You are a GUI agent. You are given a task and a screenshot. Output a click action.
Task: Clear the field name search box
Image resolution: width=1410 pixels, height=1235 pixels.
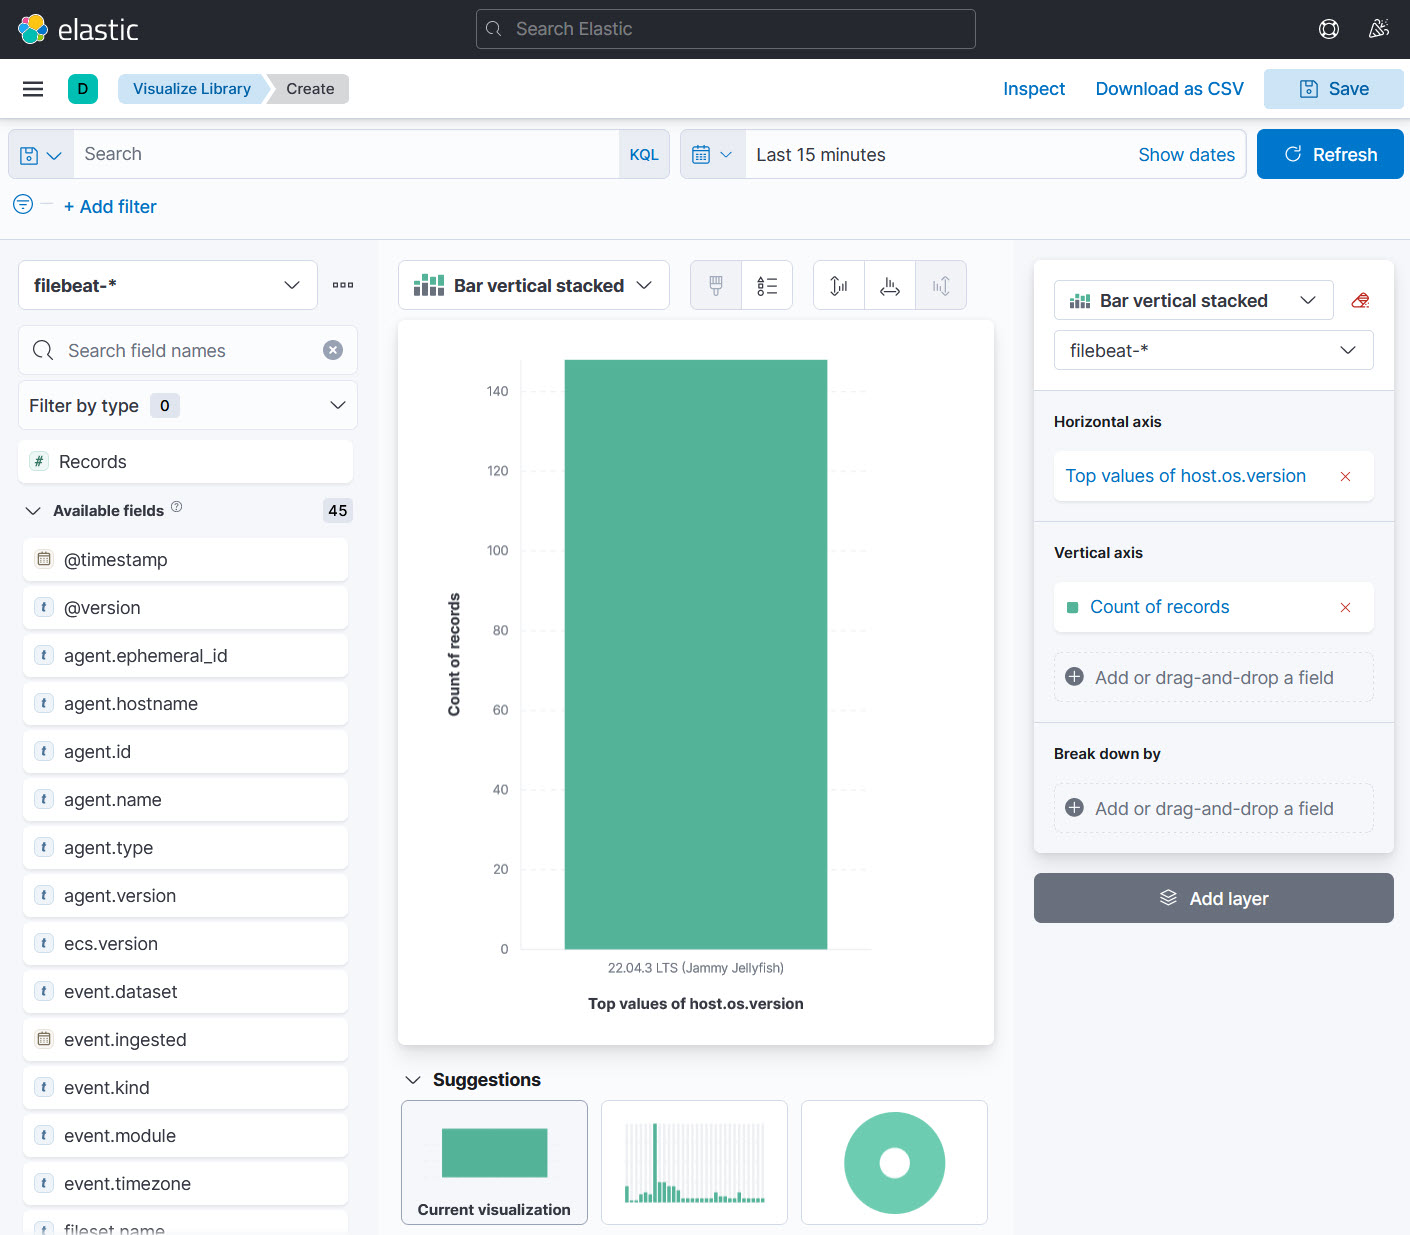click(x=333, y=350)
